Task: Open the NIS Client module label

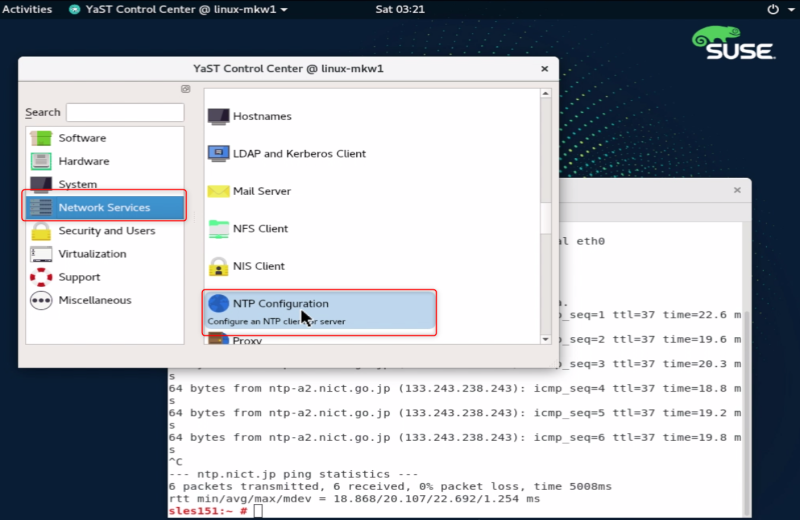Action: point(259,266)
